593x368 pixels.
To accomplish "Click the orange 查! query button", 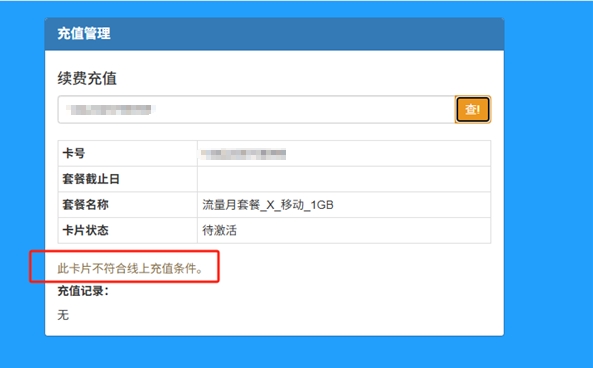I will (473, 109).
